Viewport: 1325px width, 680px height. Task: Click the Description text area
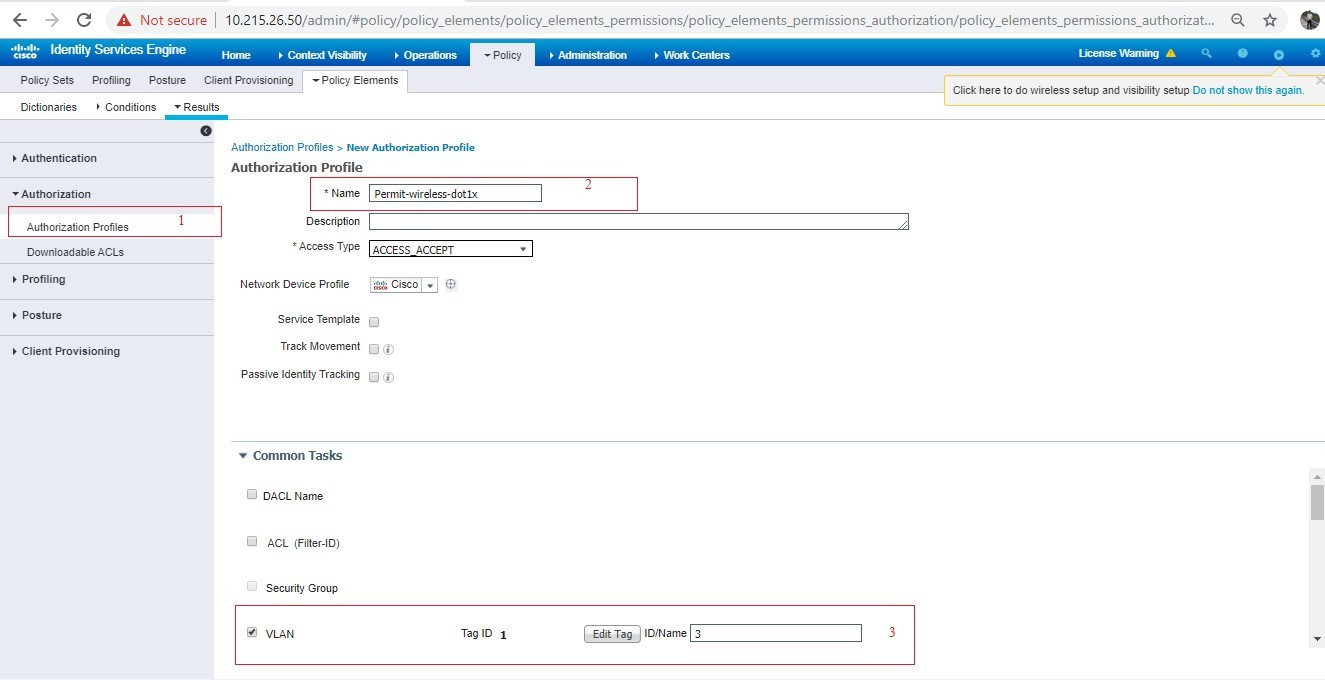coord(639,221)
